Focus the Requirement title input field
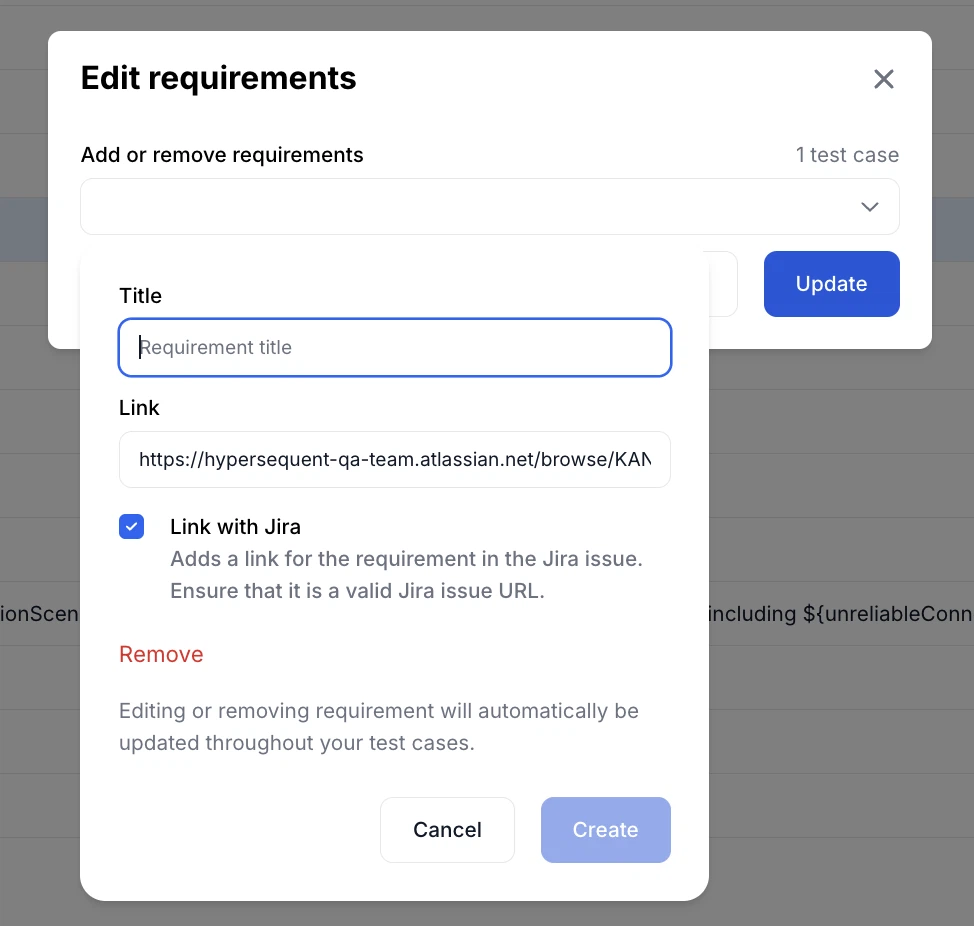 (395, 347)
